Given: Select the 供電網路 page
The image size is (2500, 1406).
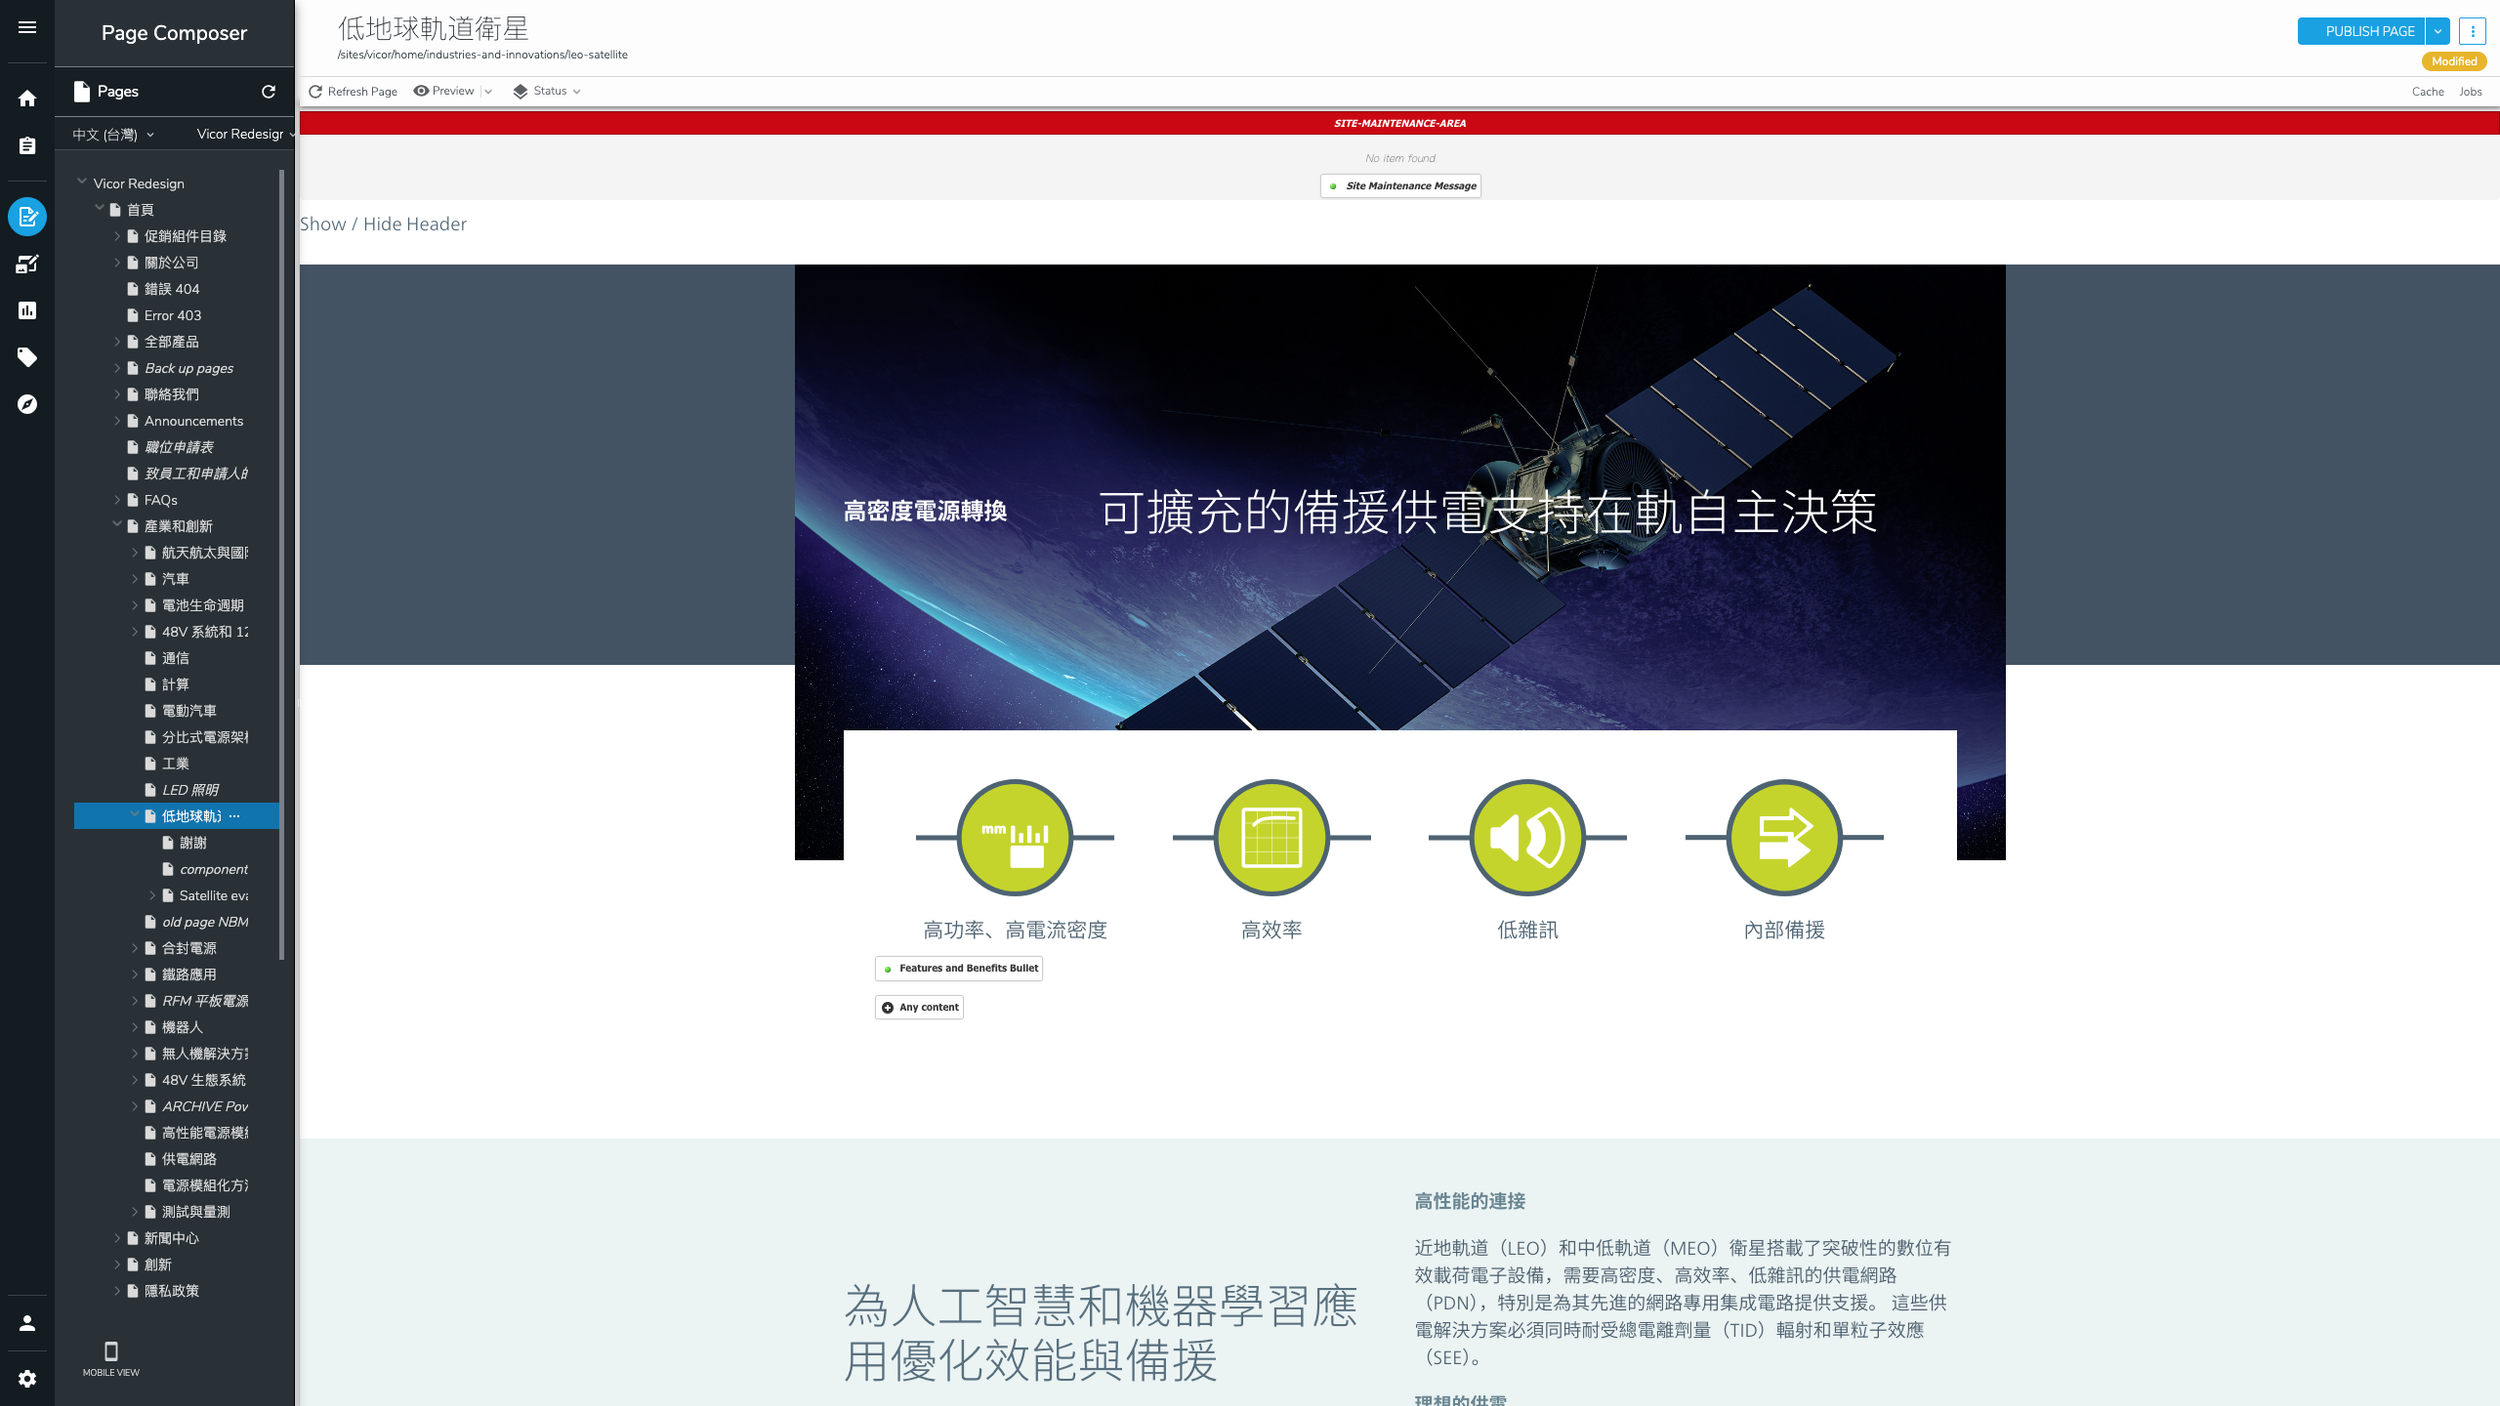Looking at the screenshot, I should pos(189,1159).
